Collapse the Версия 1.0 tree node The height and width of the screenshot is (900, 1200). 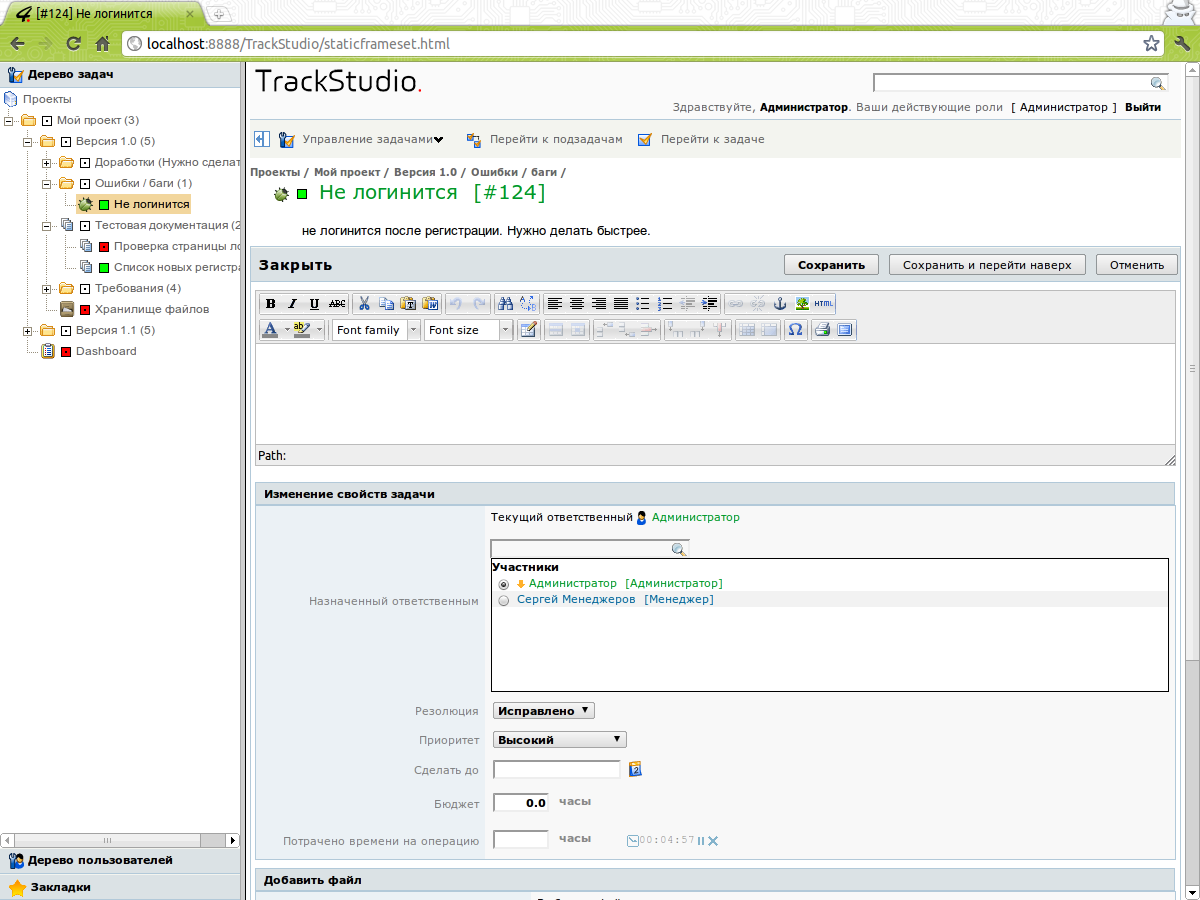coord(28,141)
